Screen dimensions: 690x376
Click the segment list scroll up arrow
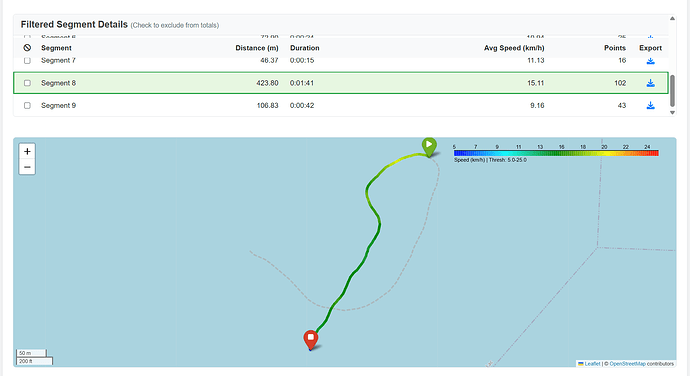point(672,18)
